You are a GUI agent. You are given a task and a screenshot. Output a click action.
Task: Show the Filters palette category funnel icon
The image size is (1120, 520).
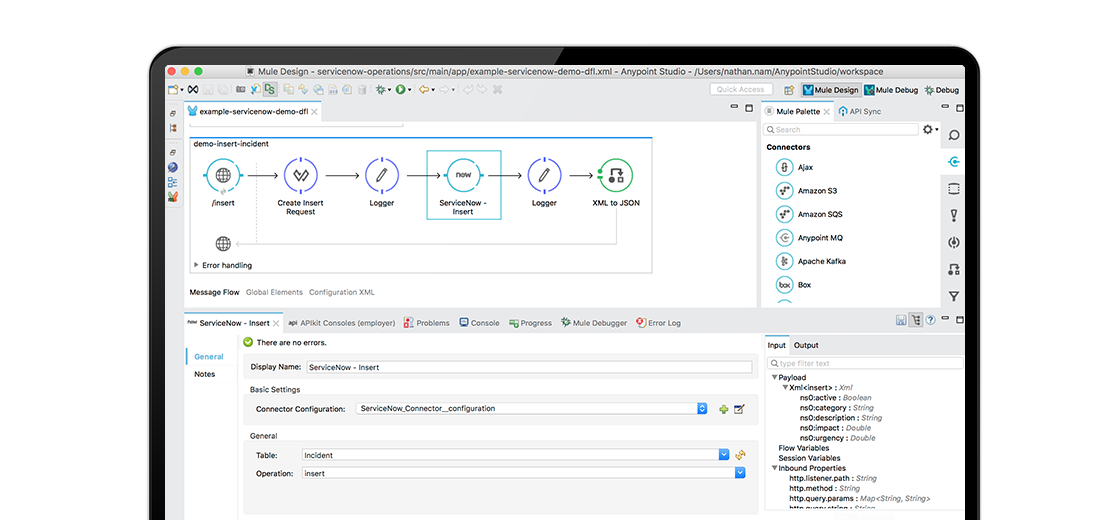[953, 296]
